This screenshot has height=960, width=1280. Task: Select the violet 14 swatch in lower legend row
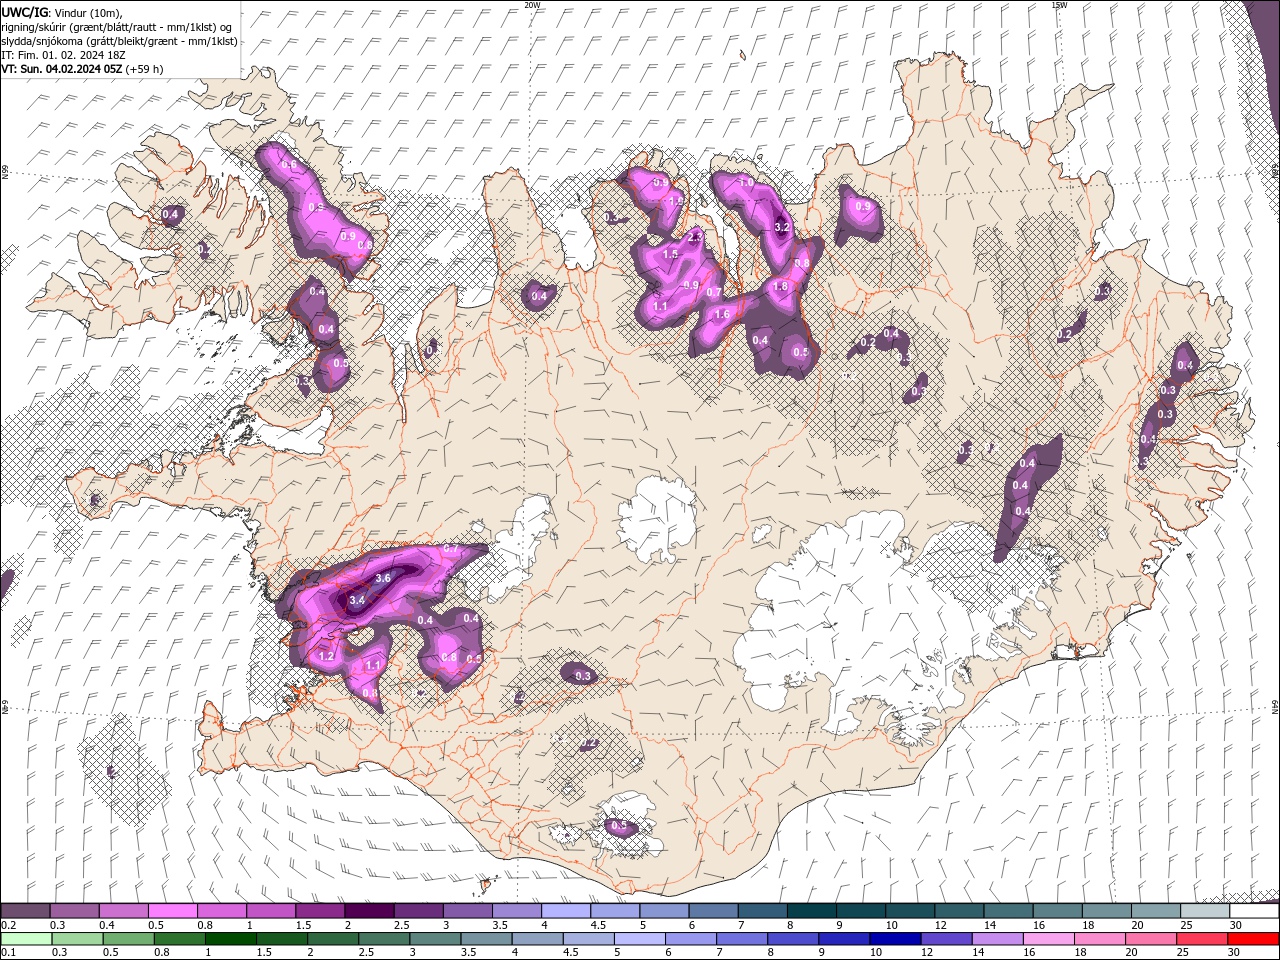point(997,939)
